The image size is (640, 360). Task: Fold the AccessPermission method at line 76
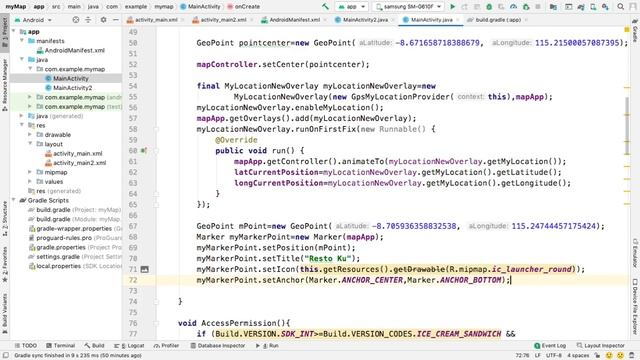[156, 323]
